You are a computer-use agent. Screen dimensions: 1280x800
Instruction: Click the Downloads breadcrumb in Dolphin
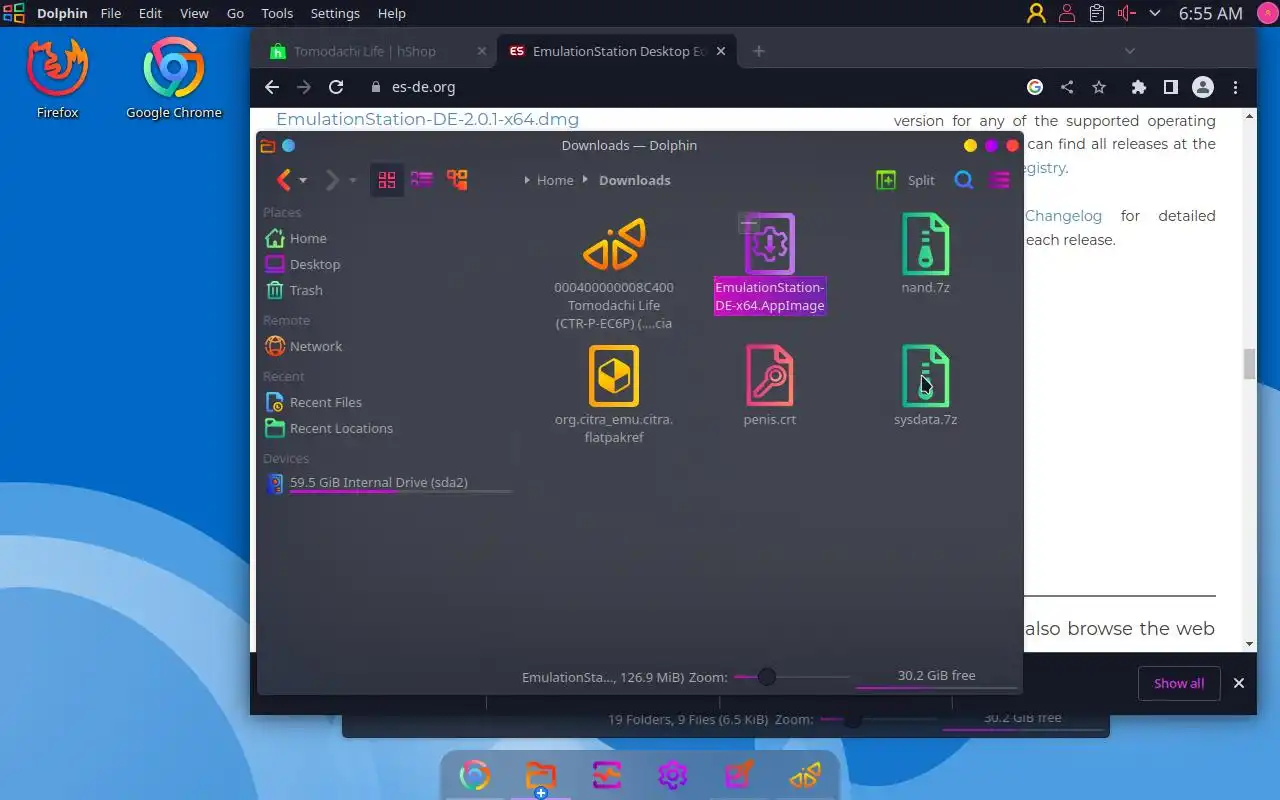634,180
